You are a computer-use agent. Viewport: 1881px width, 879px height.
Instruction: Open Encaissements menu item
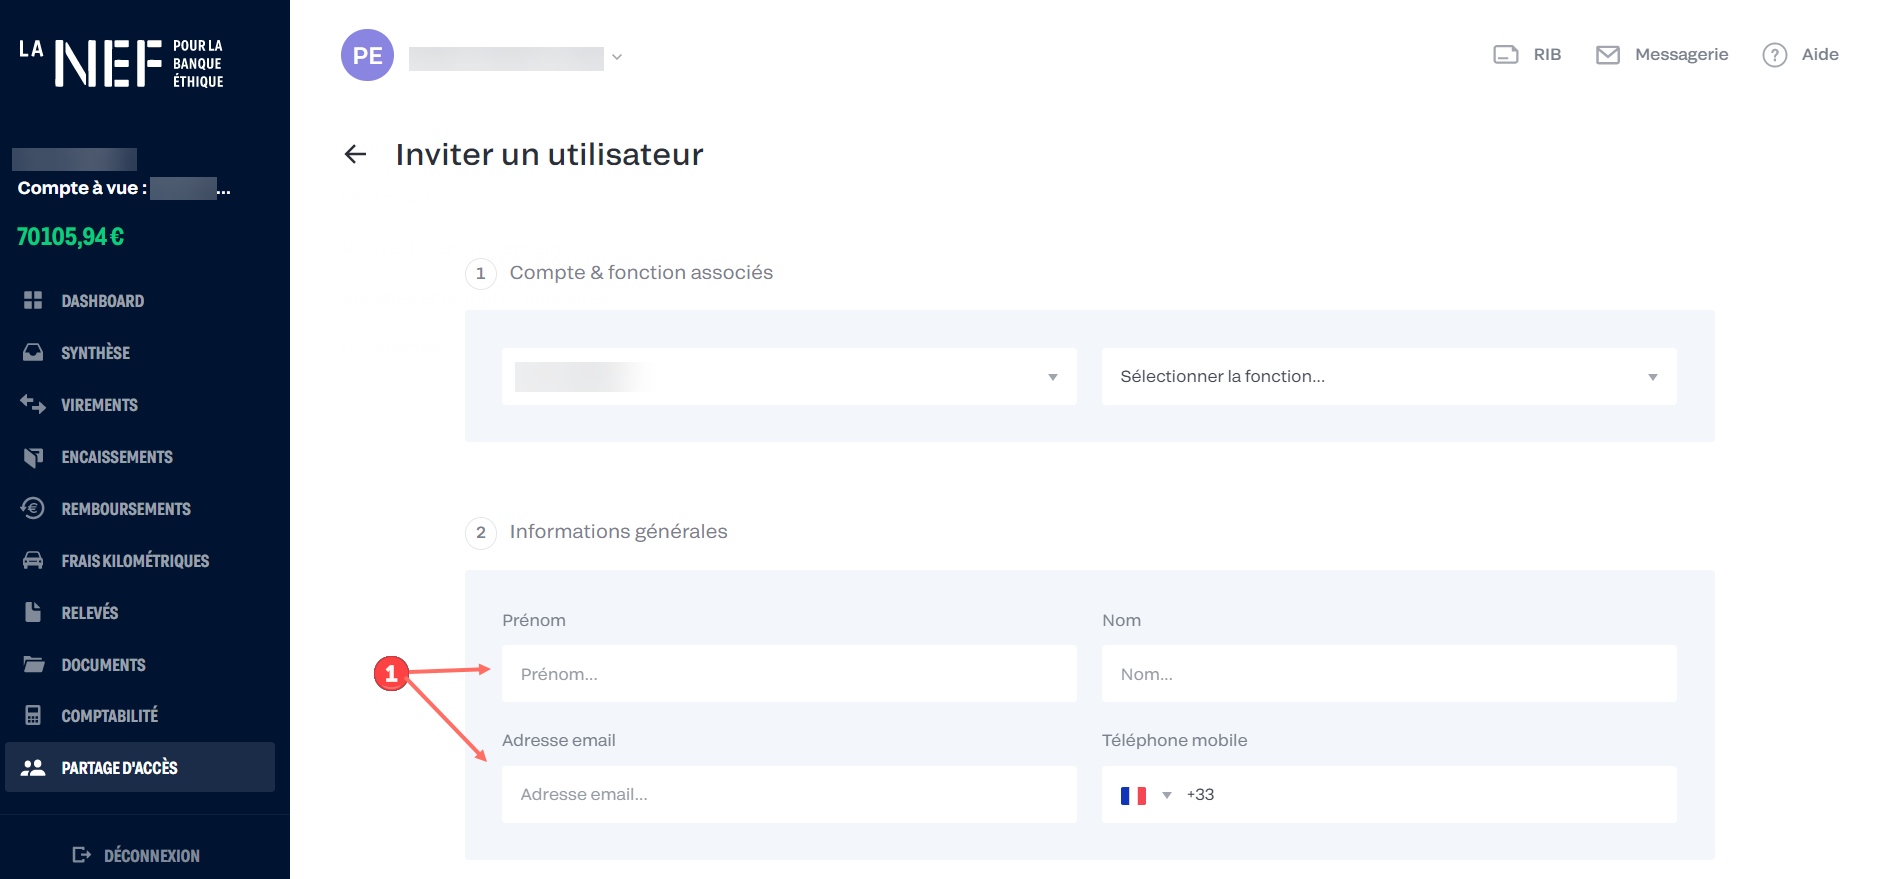click(x=116, y=457)
